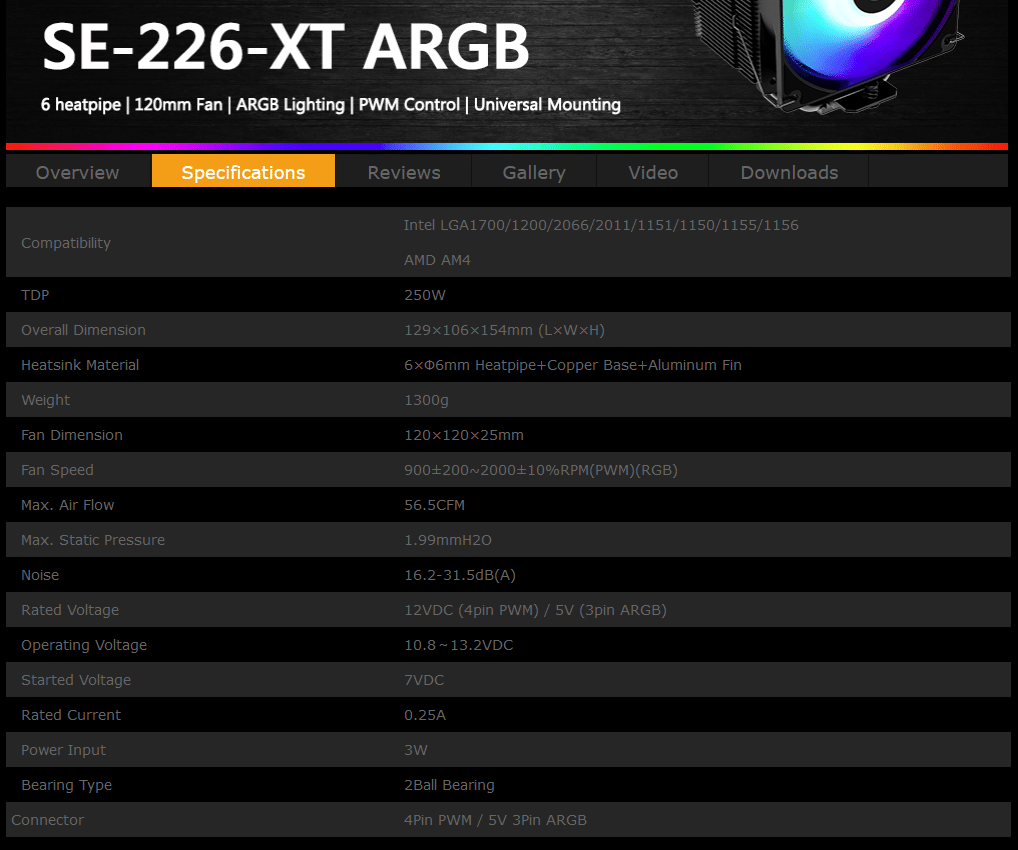Click the 0.25A value
The image size is (1018, 850).
425,716
